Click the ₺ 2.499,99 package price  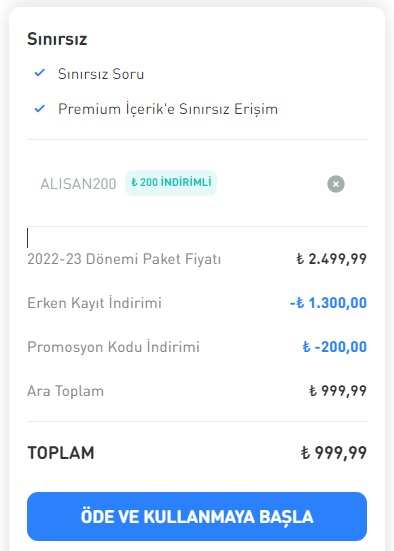(x=331, y=259)
